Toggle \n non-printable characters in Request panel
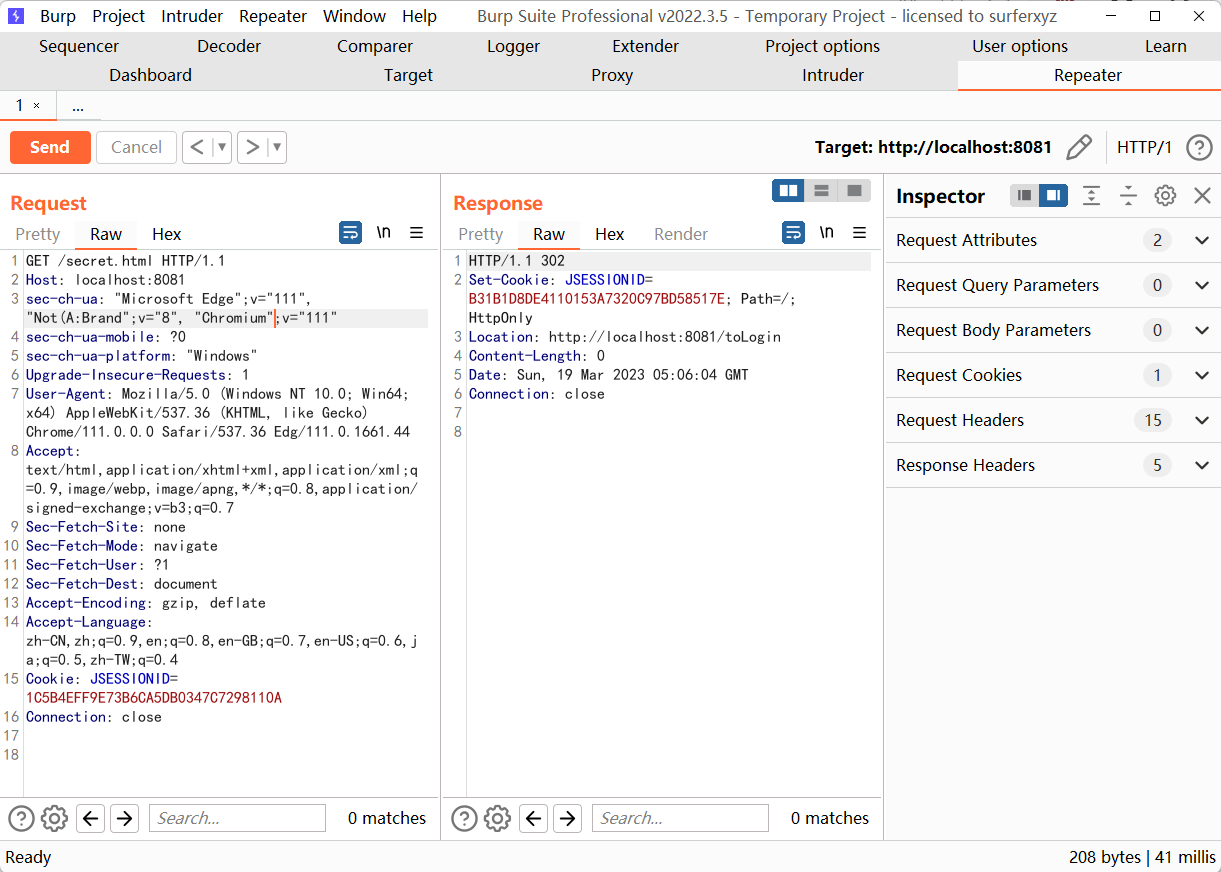 coord(384,233)
